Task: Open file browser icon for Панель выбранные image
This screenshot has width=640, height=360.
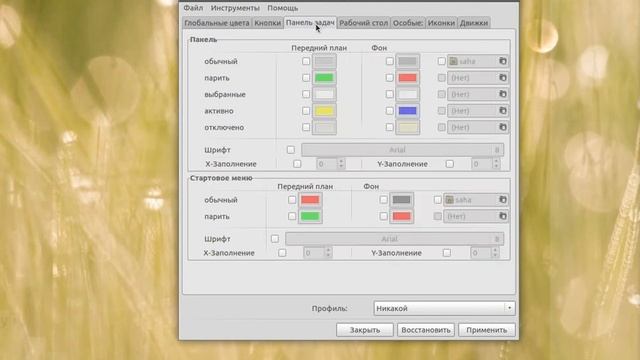Action: coord(502,94)
